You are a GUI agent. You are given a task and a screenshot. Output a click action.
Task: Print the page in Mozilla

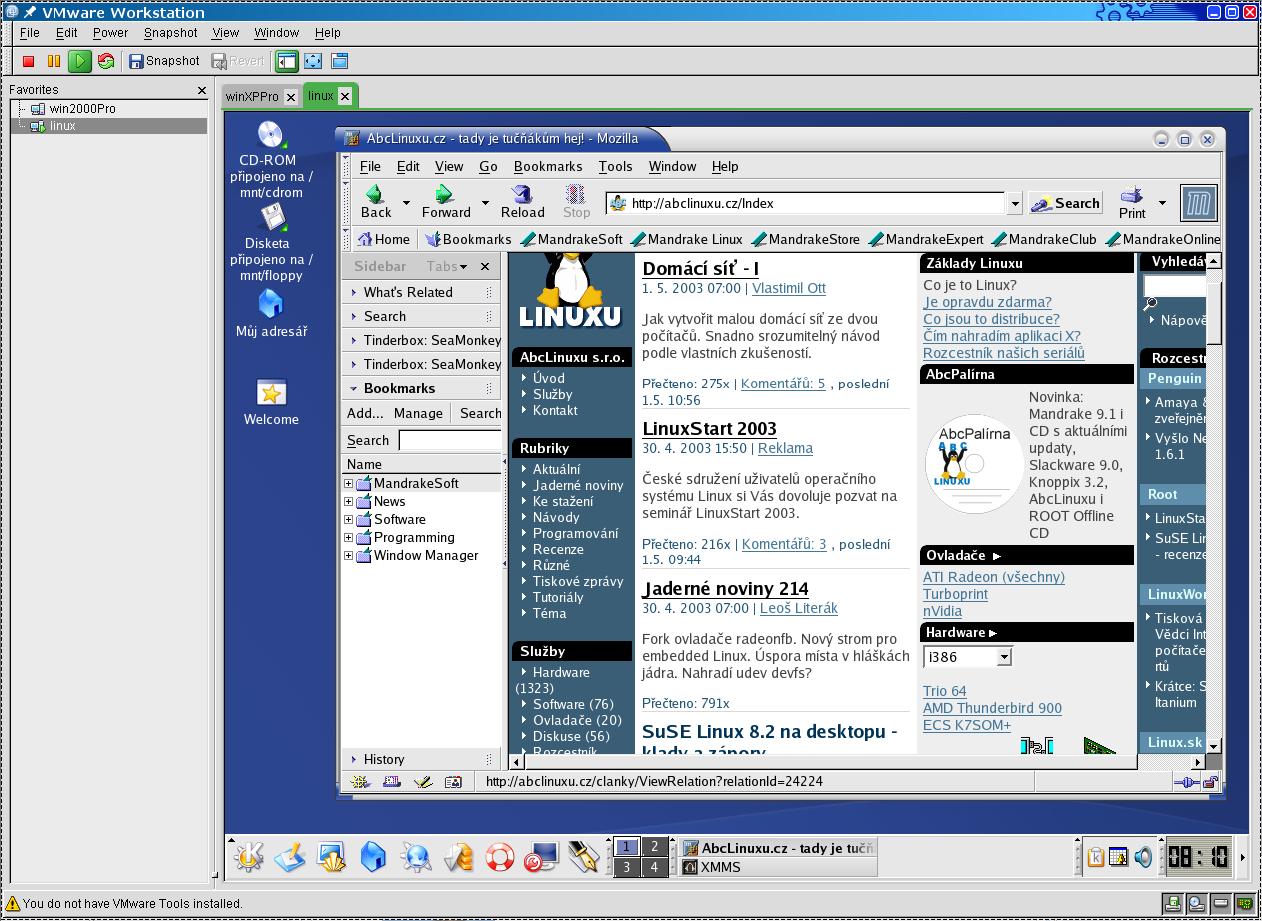[x=1132, y=201]
